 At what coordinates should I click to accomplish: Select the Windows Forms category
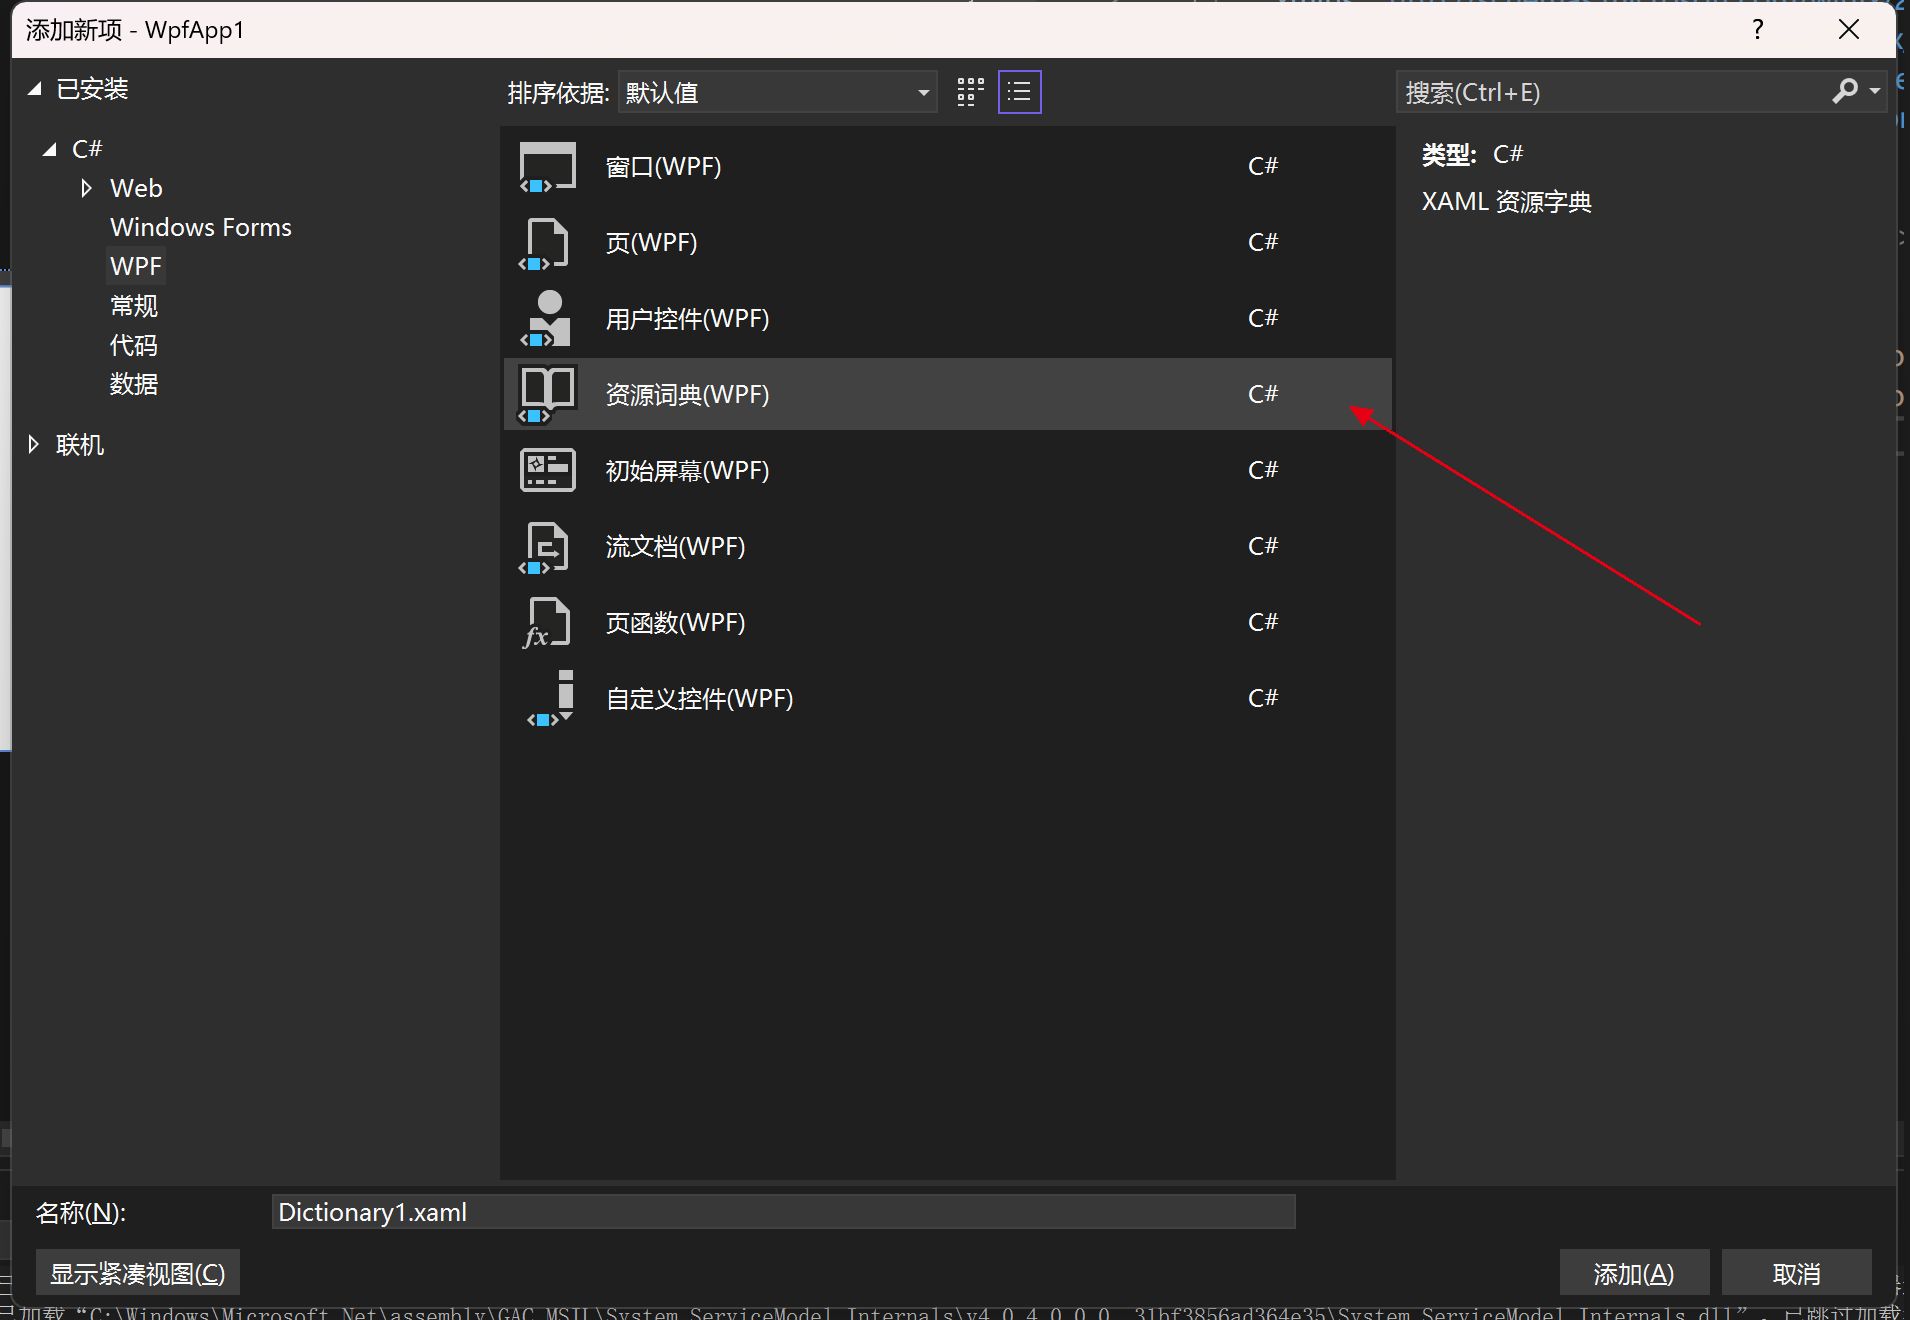tap(200, 227)
